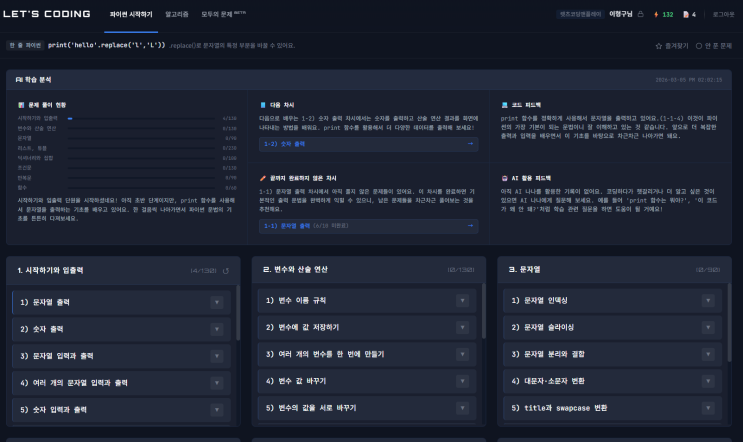Expand 1) 변수 이름 규칙 row arrow
Screen dimensions: 743x442
point(462,300)
